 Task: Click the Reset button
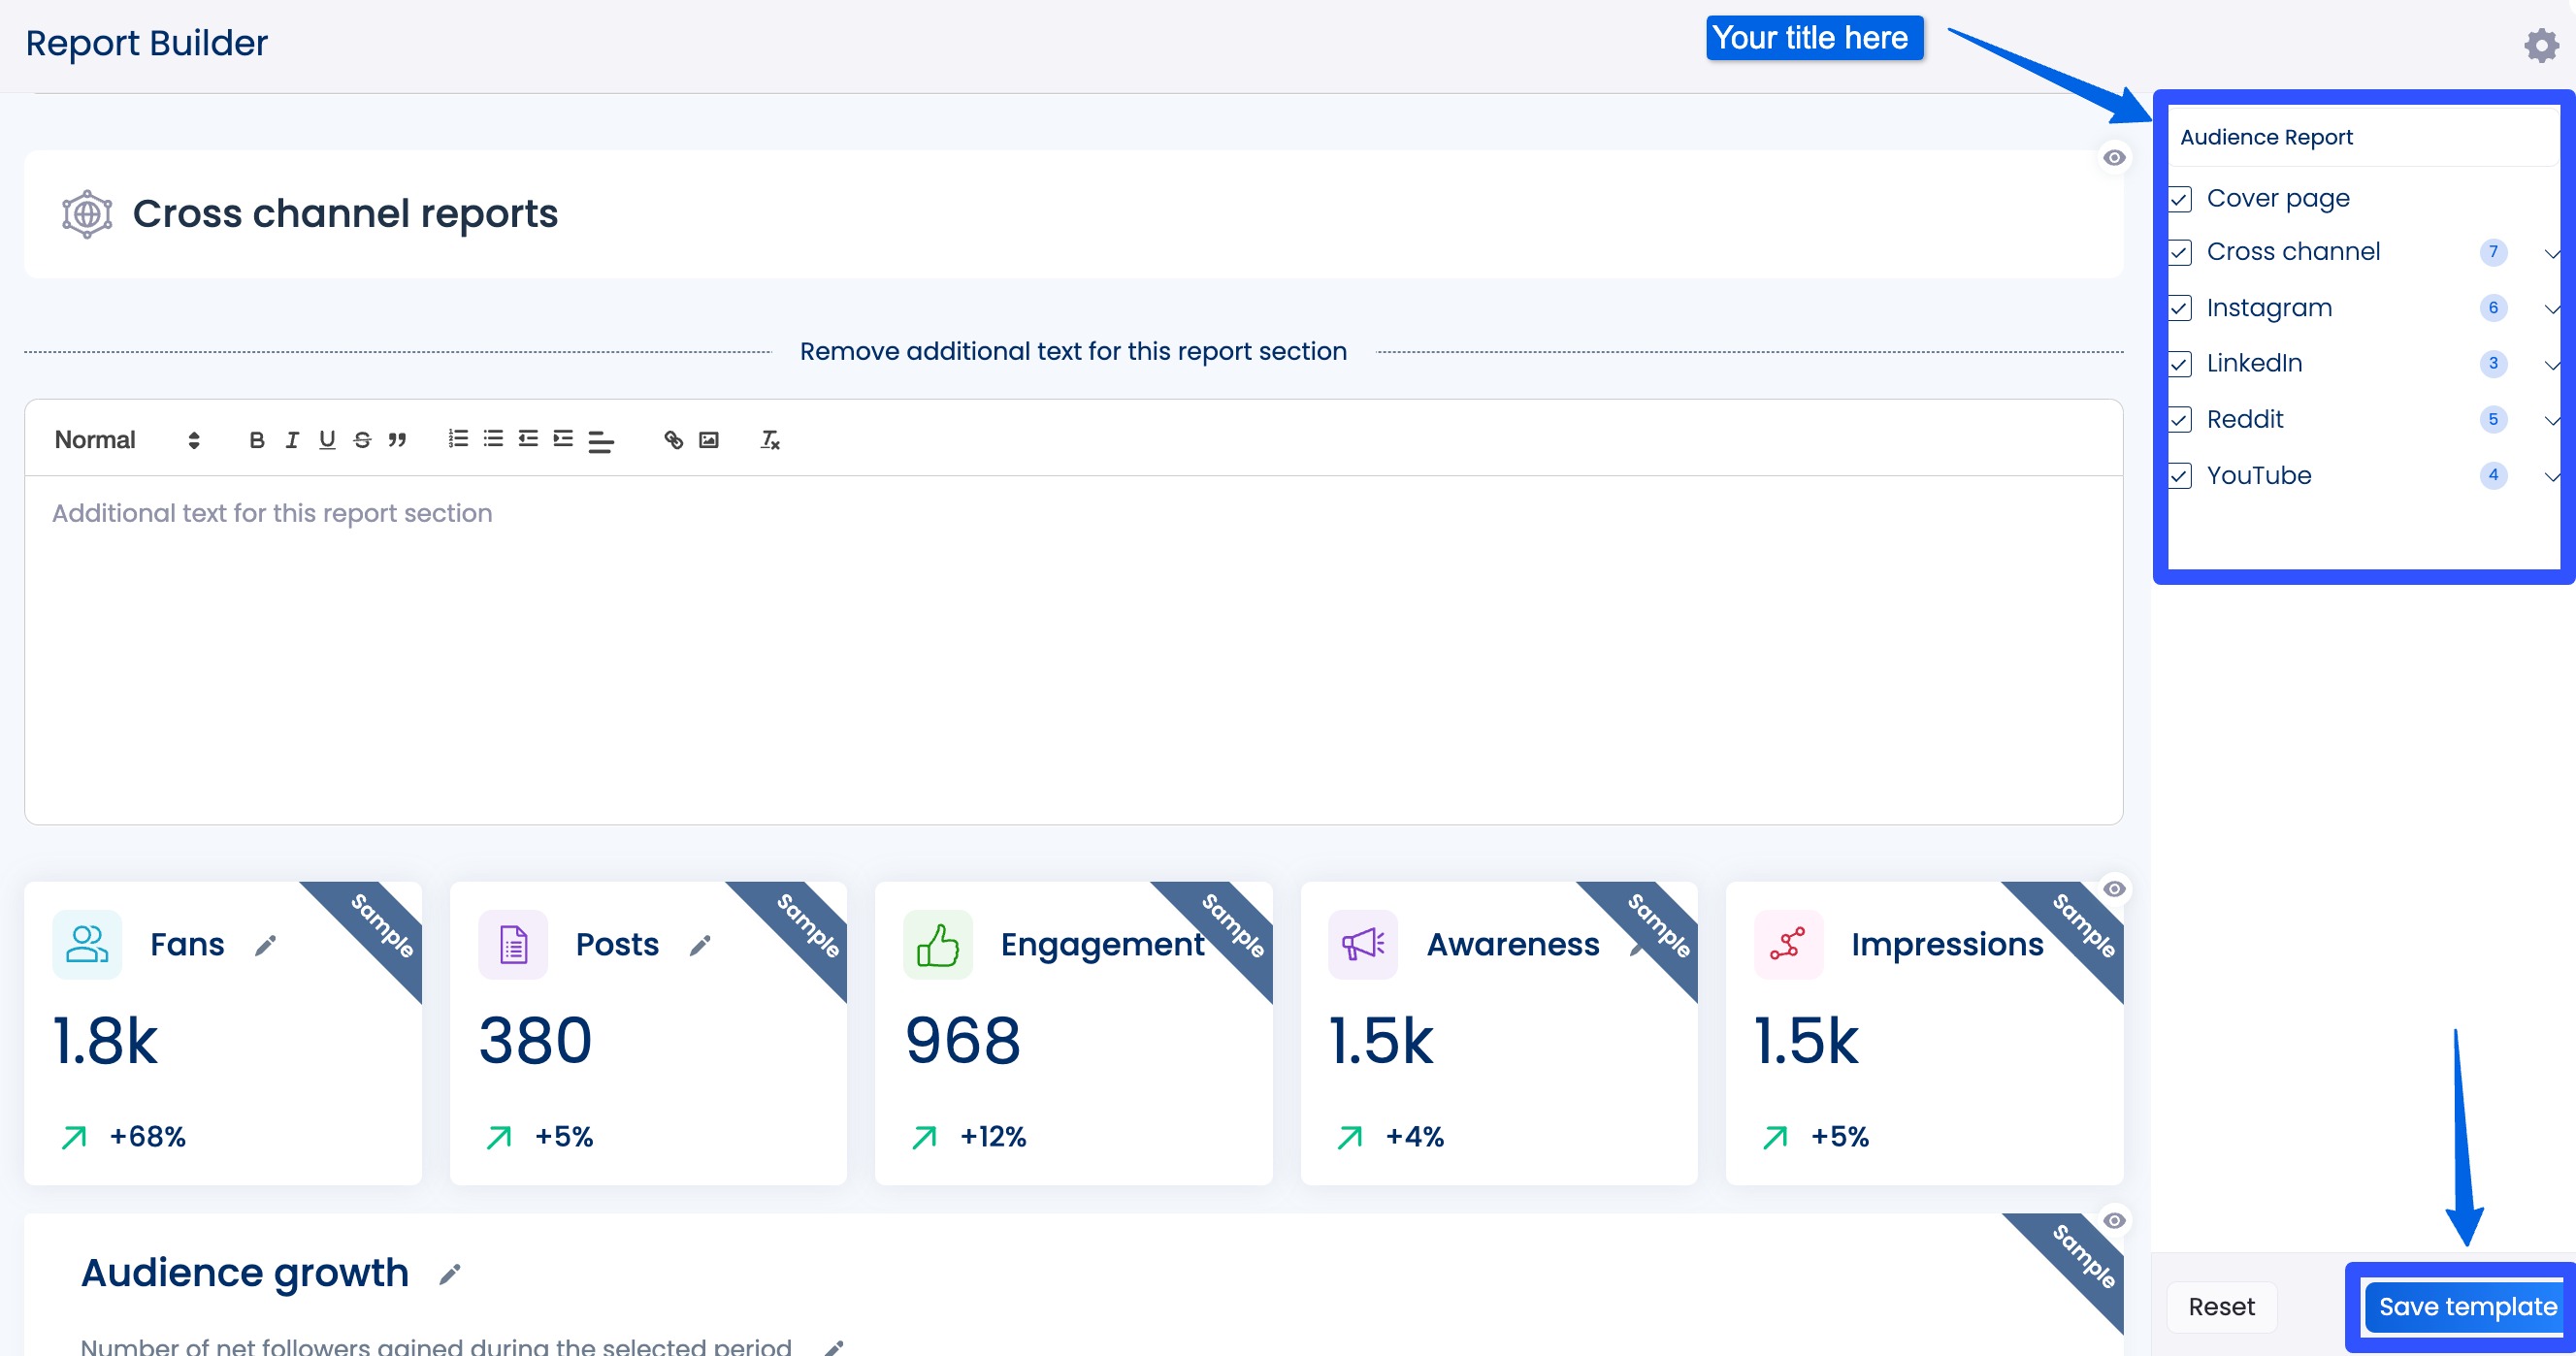(2221, 1306)
